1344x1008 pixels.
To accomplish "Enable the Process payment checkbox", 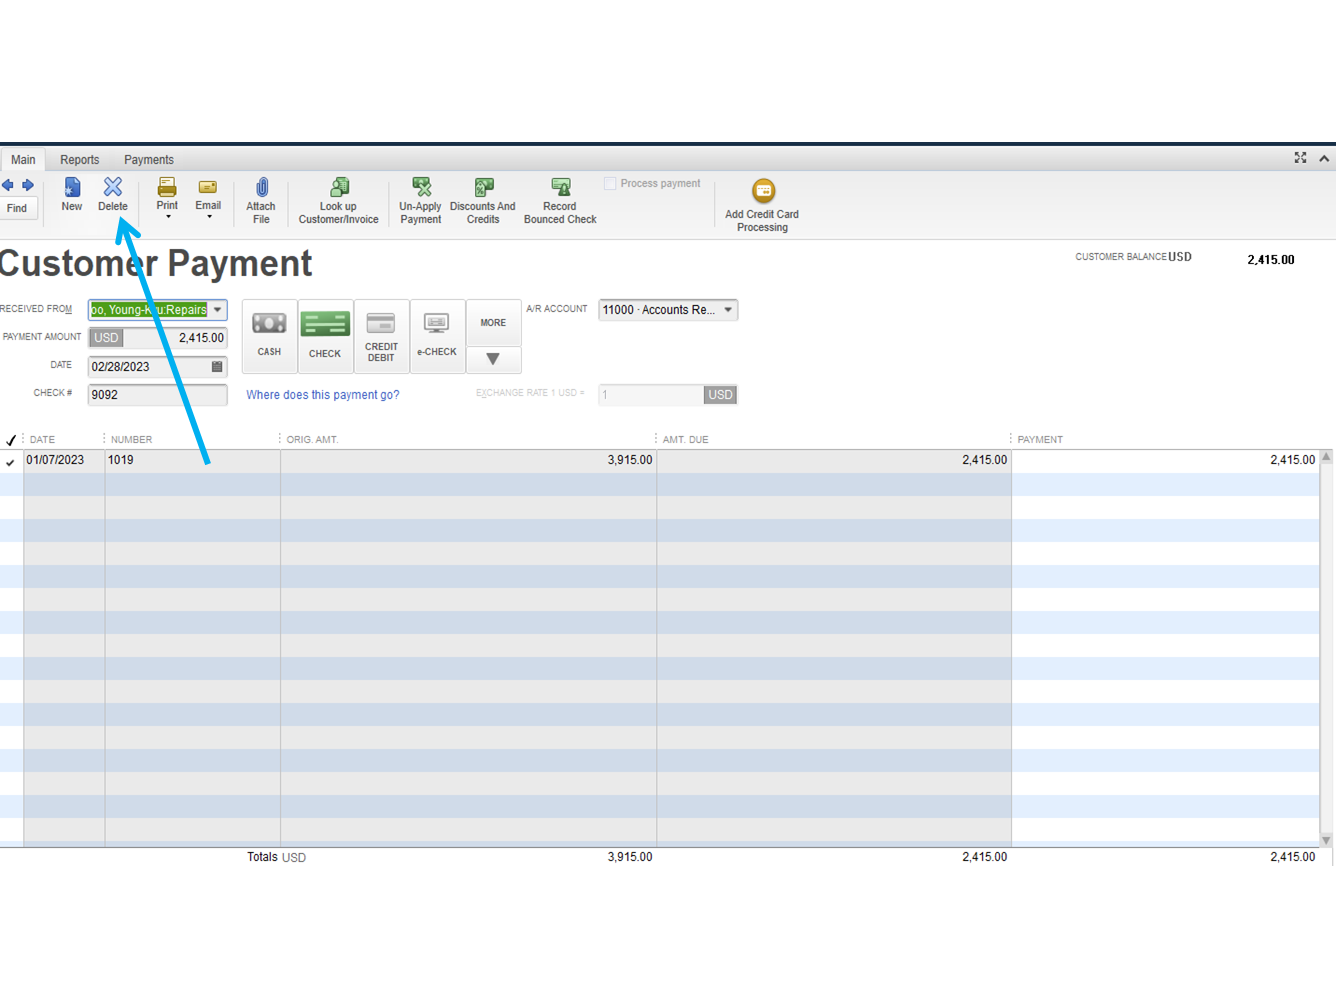I will point(610,184).
